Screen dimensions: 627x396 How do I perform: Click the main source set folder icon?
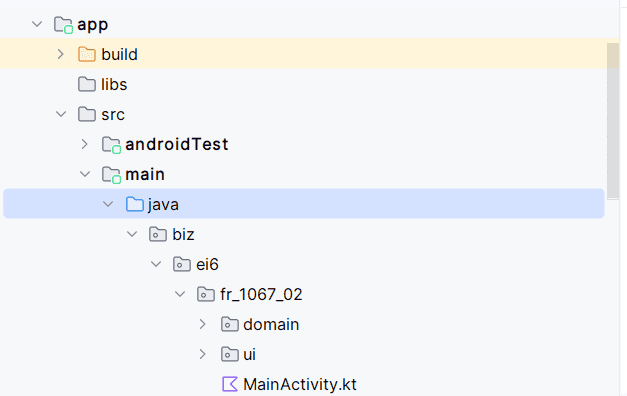point(111,175)
